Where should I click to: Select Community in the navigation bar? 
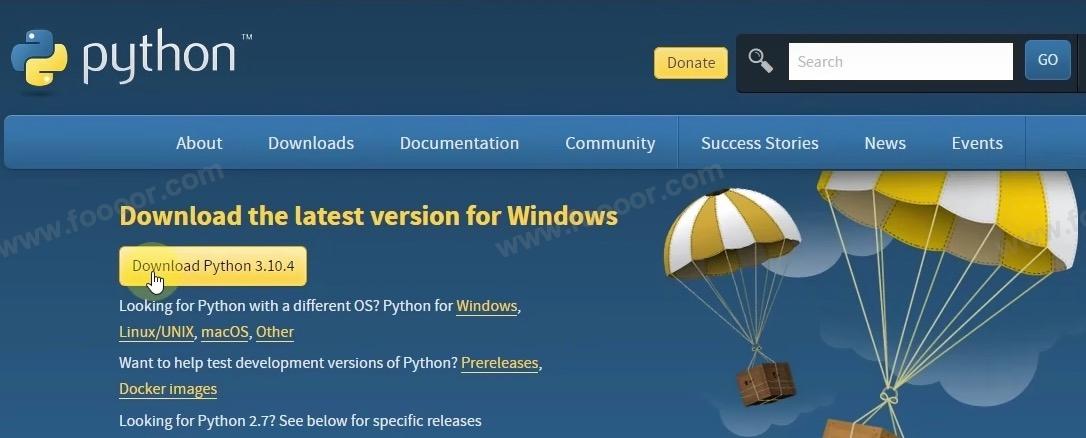point(610,143)
